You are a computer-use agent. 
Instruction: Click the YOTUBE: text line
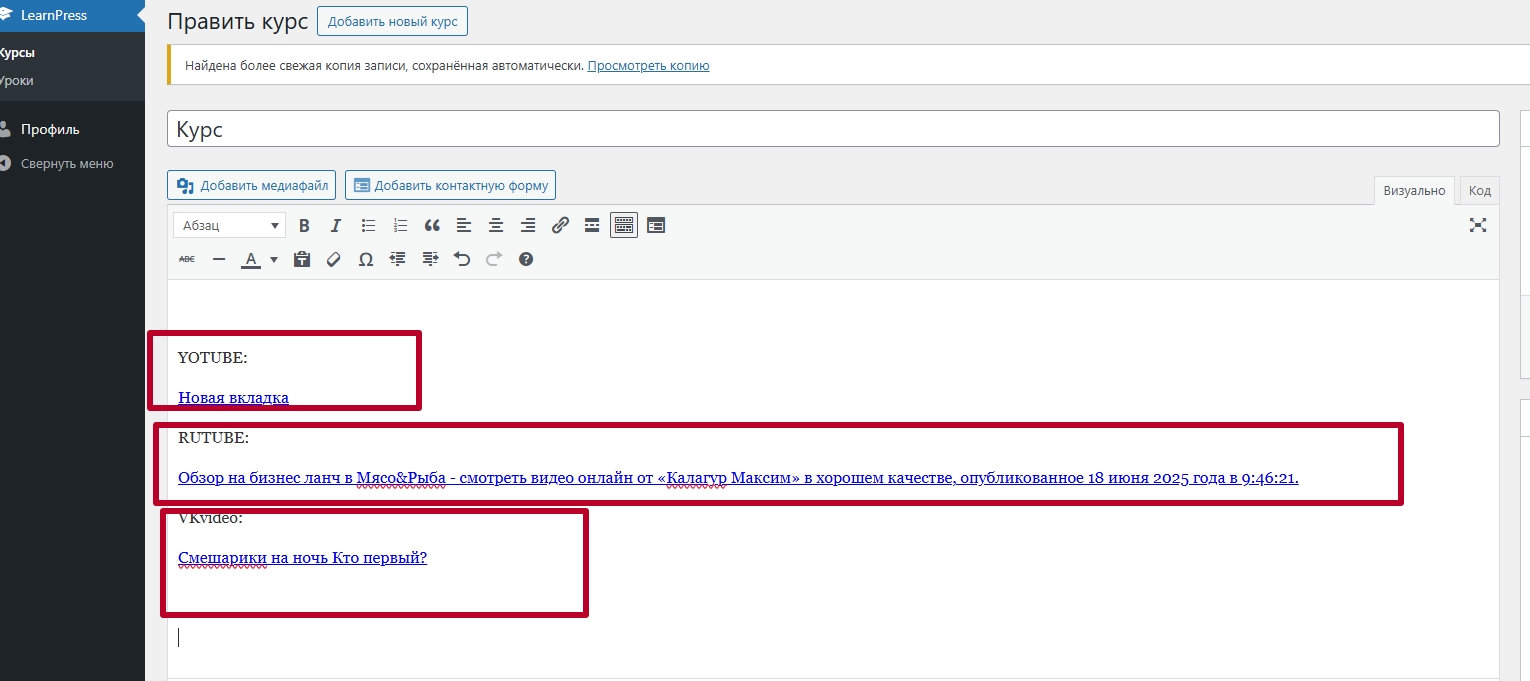212,357
